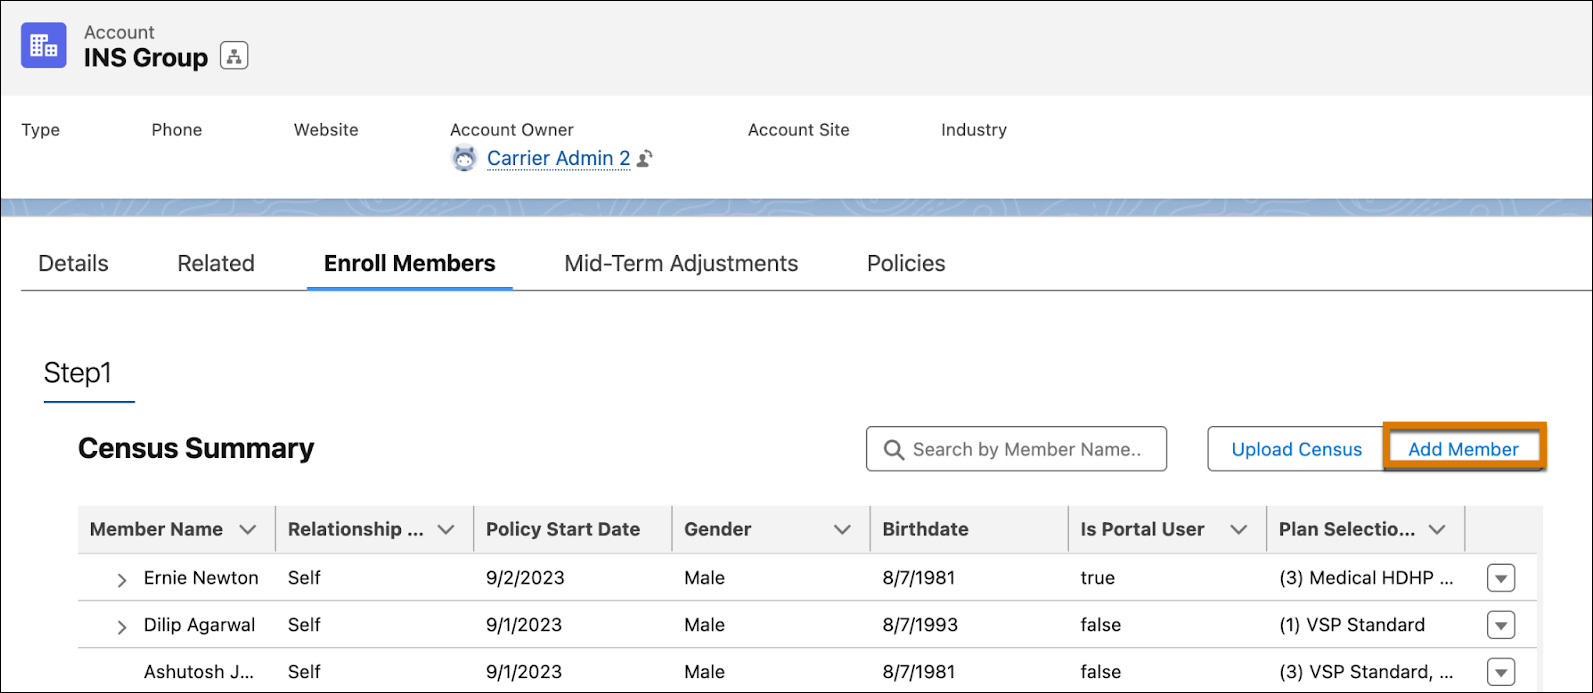Viewport: 1593px width, 693px height.
Task: Click the Census Summary heading
Action: (x=196, y=448)
